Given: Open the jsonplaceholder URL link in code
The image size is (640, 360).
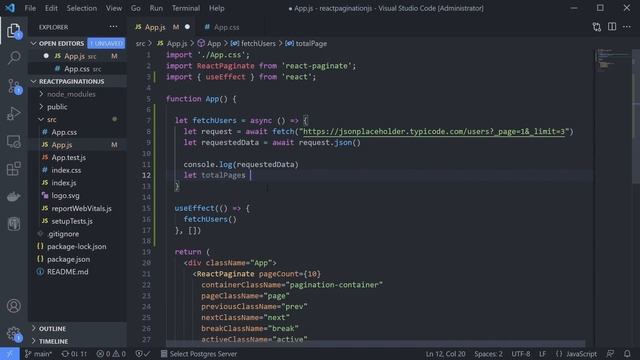Looking at the screenshot, I should [x=434, y=131].
